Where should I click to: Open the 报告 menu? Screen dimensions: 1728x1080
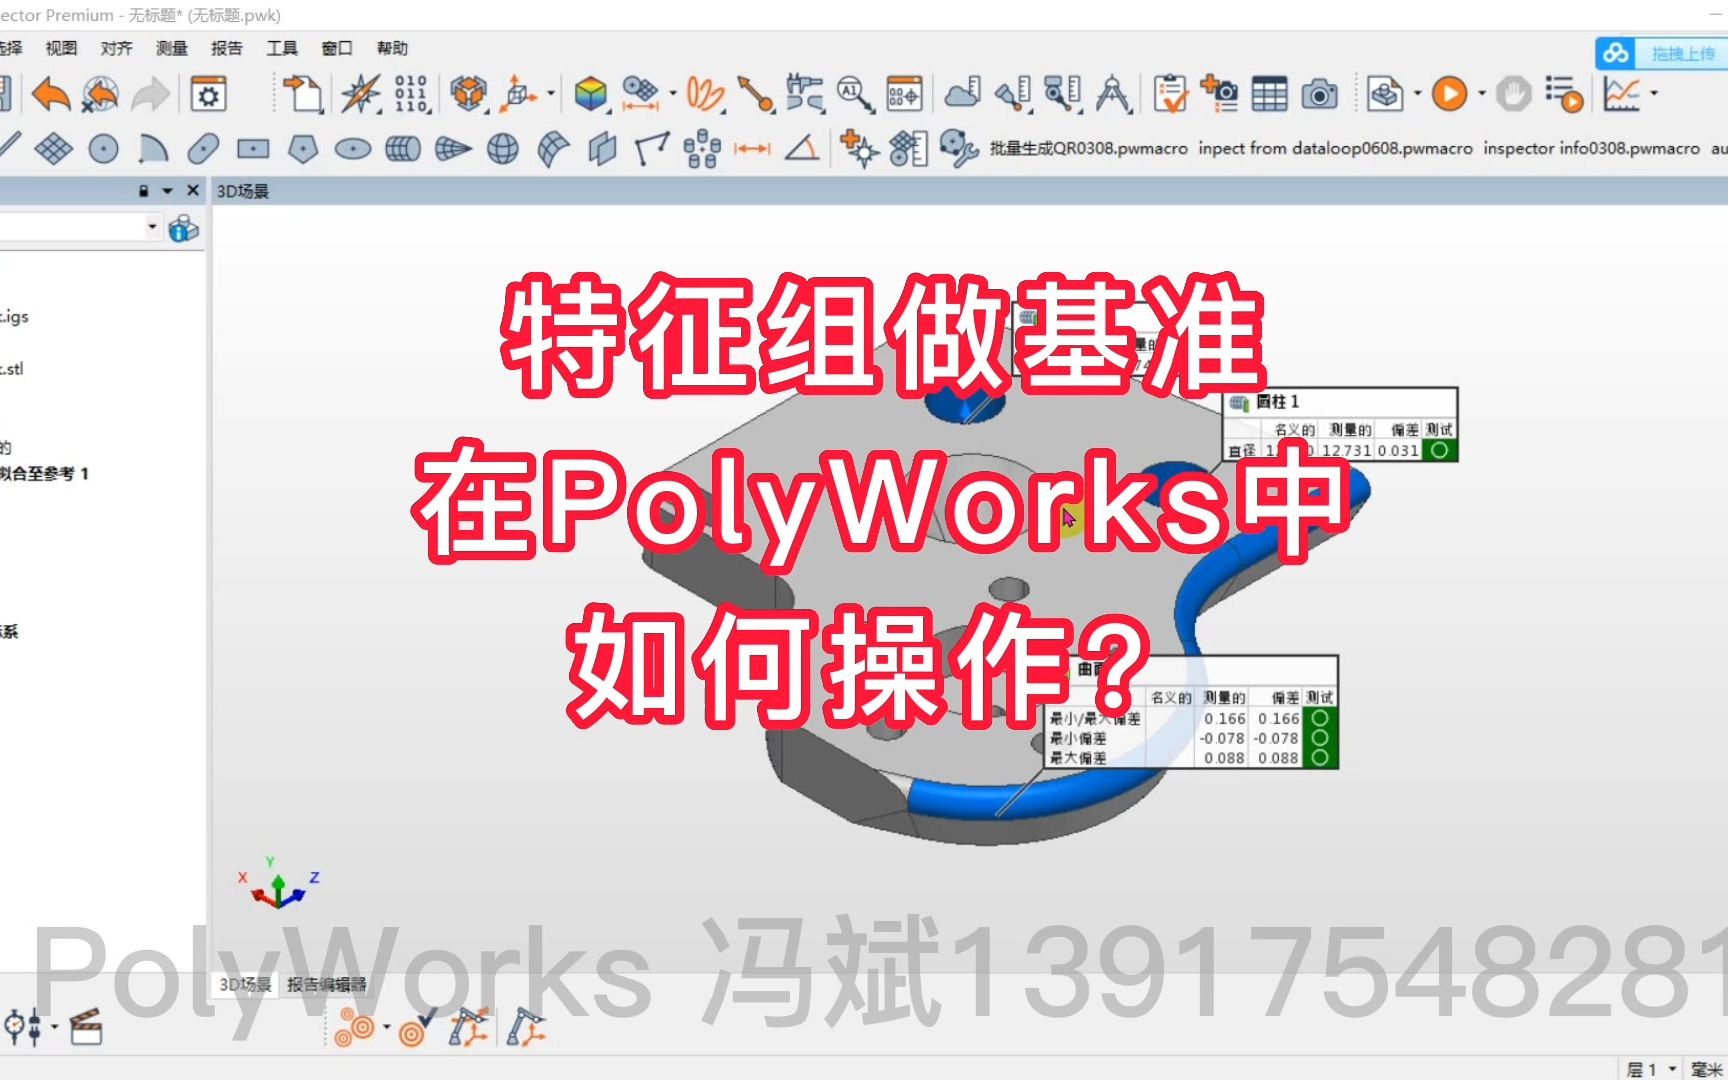[x=227, y=48]
